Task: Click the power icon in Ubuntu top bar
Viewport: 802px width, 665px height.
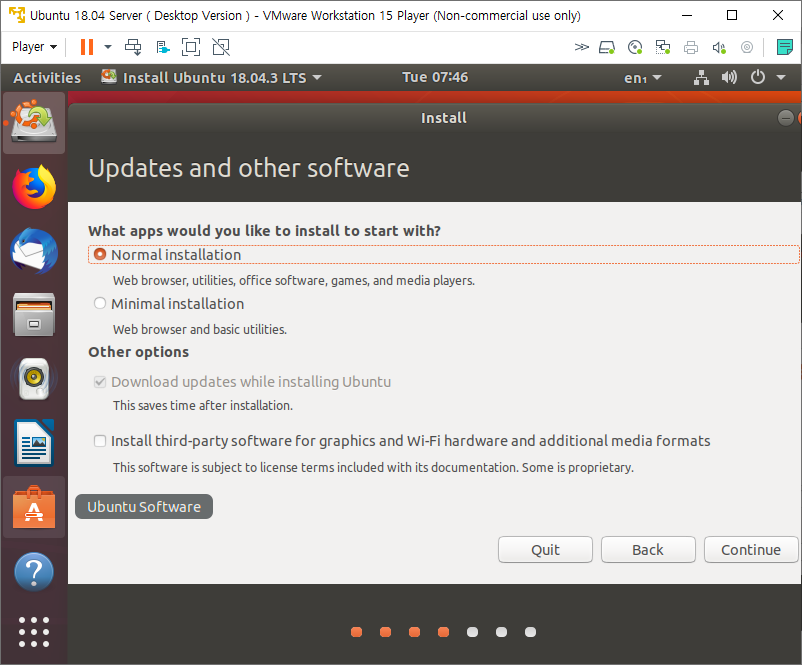Action: (x=758, y=77)
